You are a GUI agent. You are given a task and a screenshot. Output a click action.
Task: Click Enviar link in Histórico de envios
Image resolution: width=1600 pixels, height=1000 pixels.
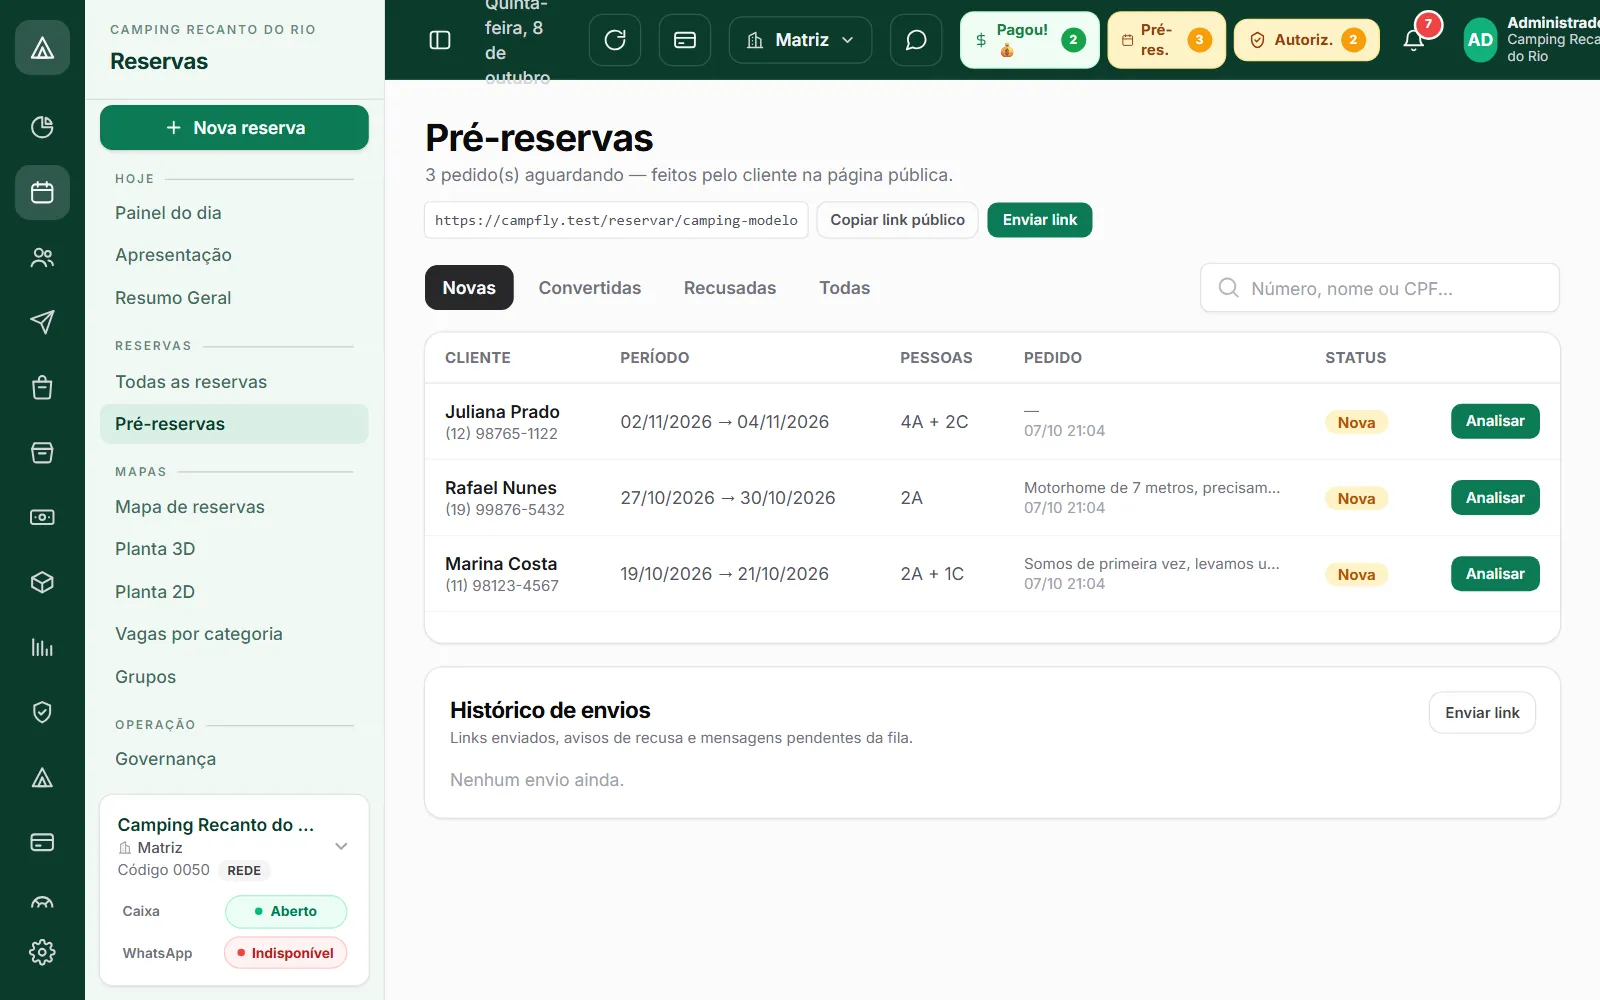click(x=1482, y=713)
